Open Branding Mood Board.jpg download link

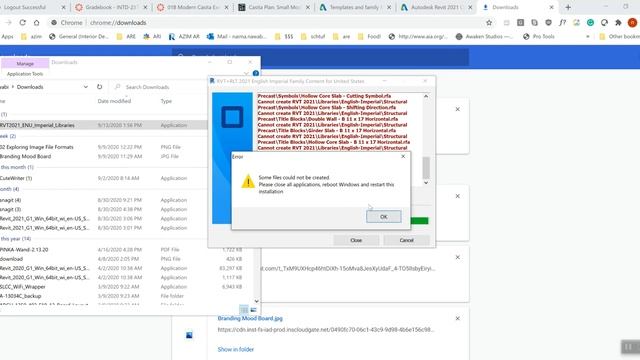tap(250, 318)
